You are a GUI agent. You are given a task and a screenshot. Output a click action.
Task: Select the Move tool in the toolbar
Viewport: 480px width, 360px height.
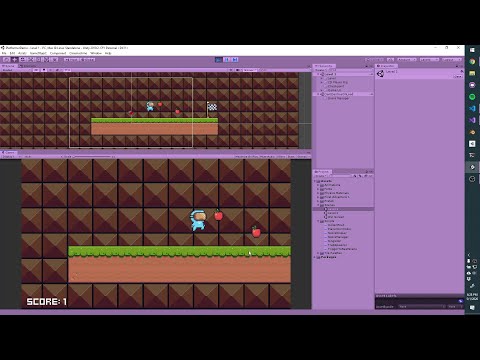pos(15,60)
